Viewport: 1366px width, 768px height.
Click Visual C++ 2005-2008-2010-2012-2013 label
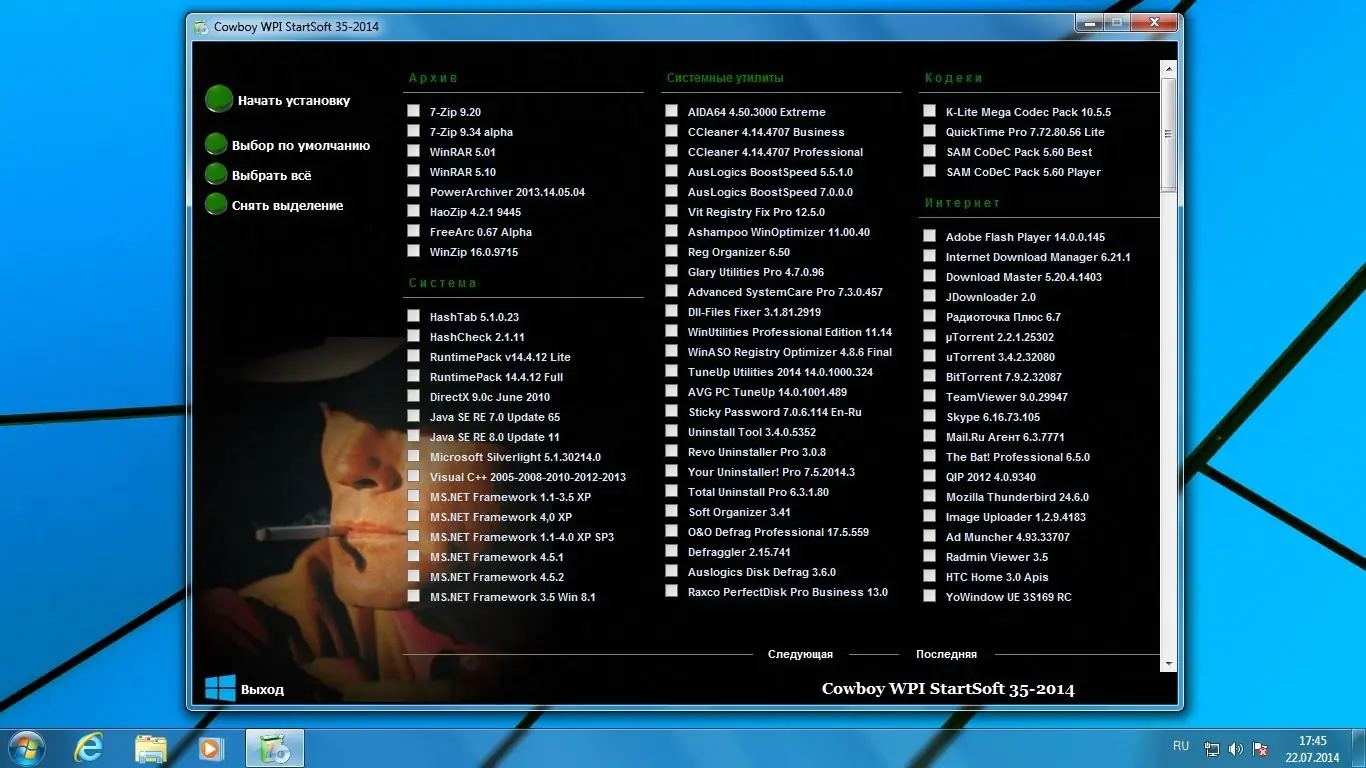click(x=528, y=477)
